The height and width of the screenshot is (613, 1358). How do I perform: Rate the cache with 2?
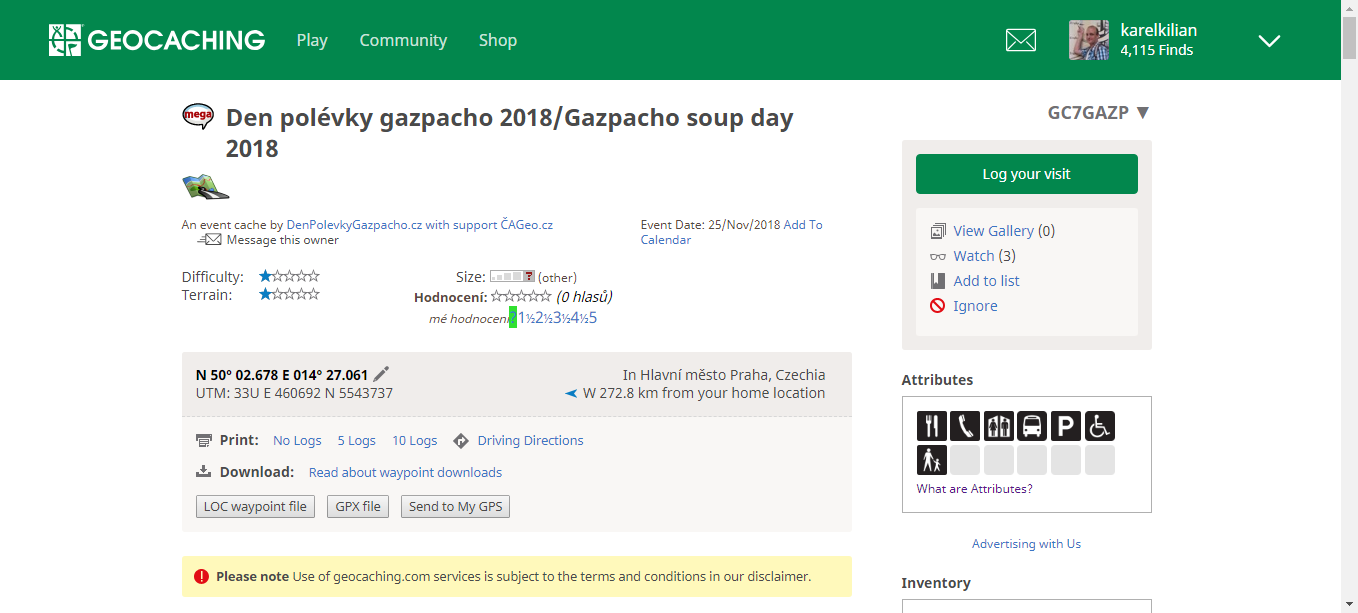(538, 318)
